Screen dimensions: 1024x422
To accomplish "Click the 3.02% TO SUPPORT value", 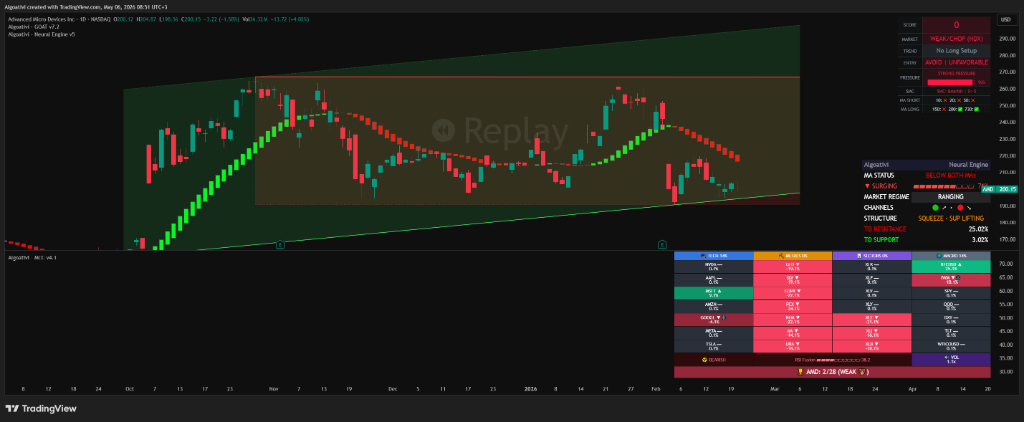I will [980, 240].
